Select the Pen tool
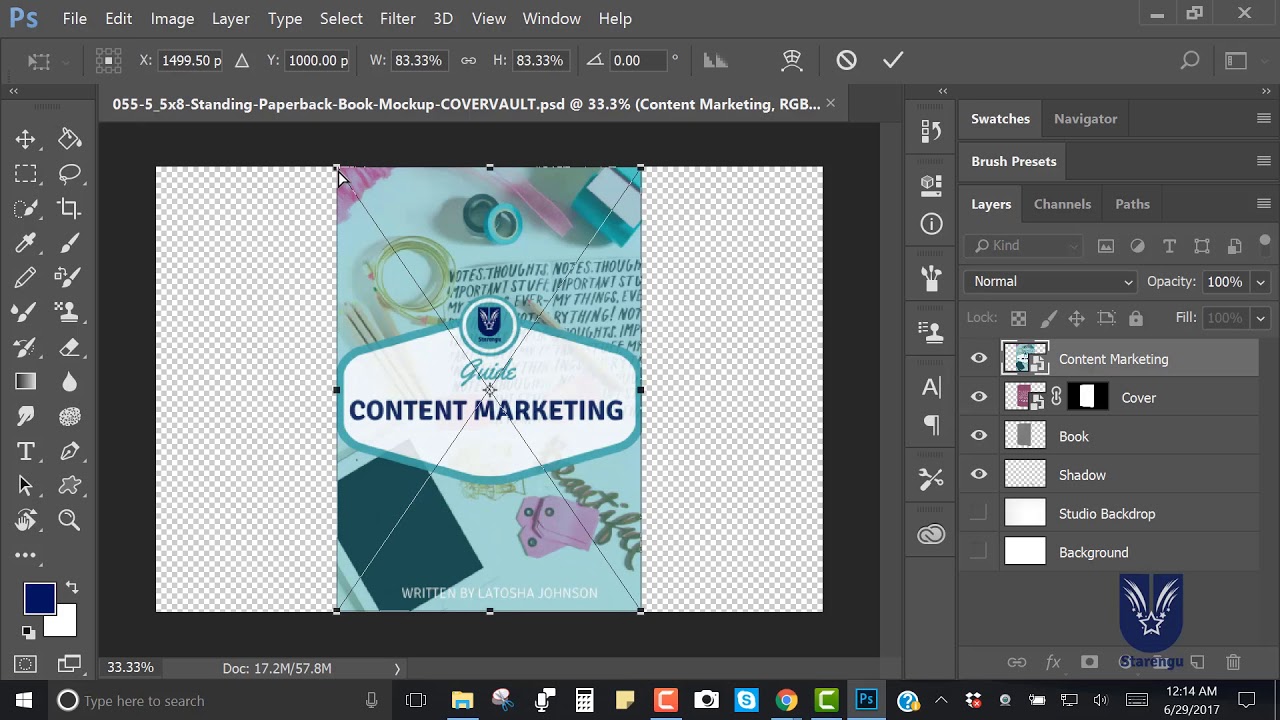This screenshot has width=1280, height=720. pyautogui.click(x=69, y=451)
